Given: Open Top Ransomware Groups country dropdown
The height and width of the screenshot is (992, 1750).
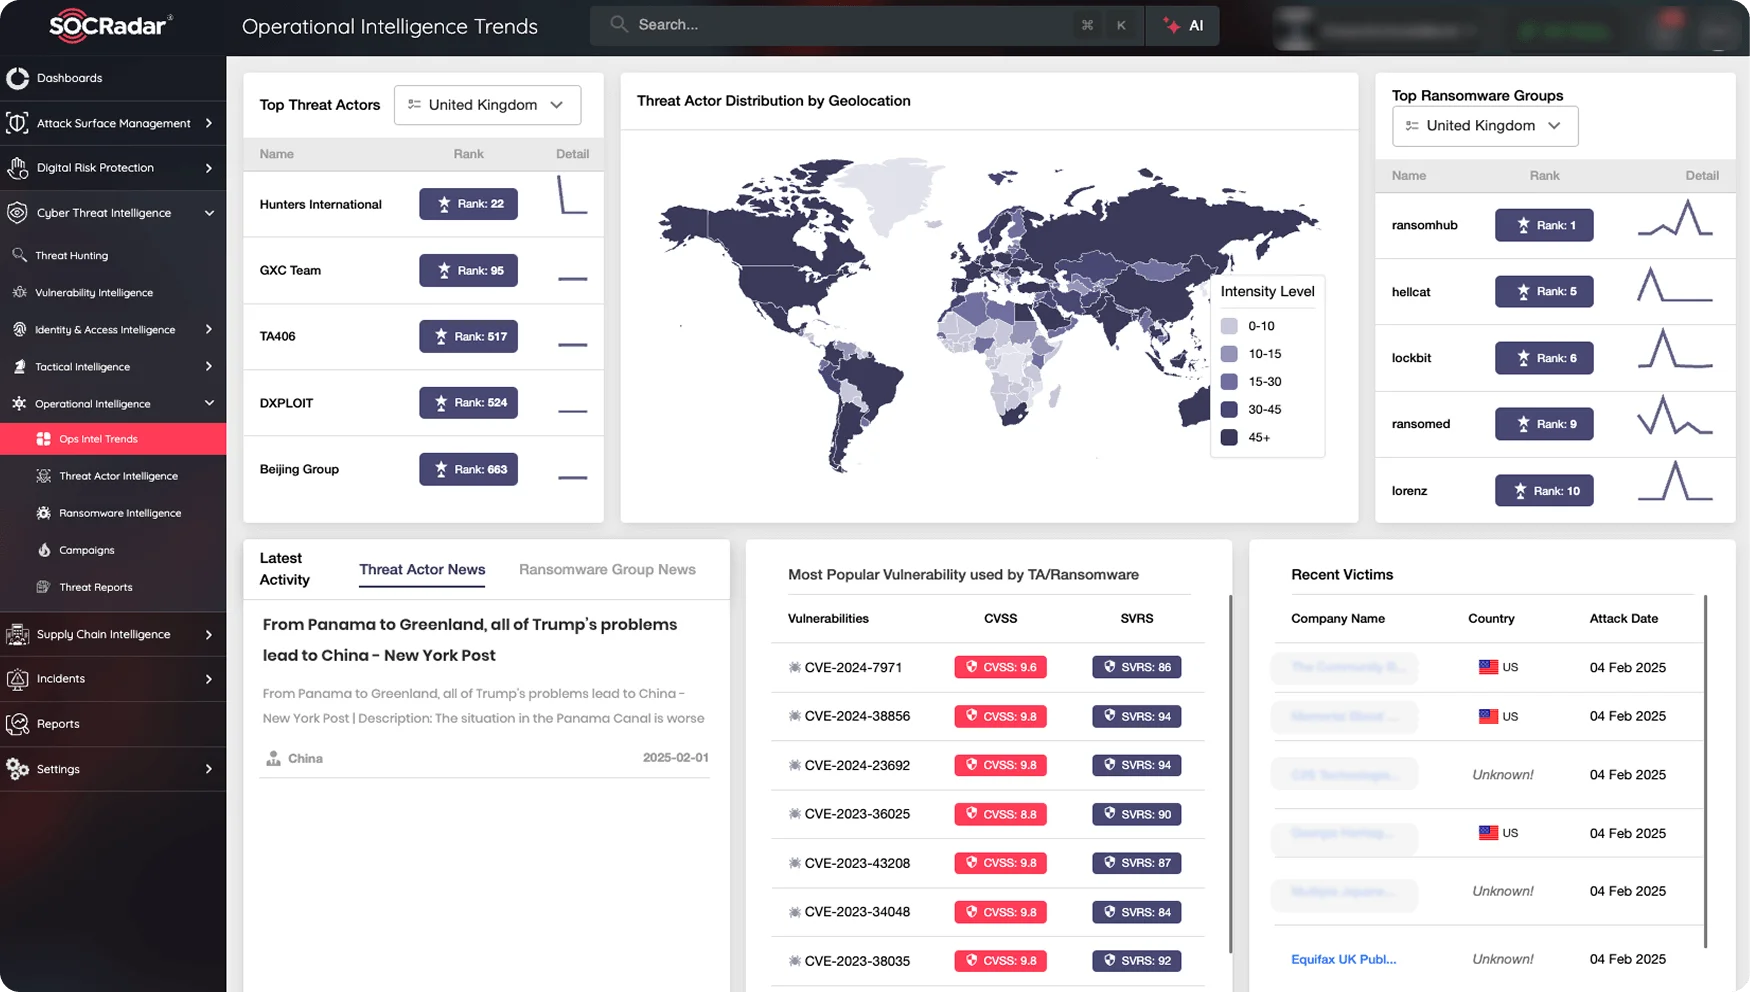Looking at the screenshot, I should point(1484,126).
